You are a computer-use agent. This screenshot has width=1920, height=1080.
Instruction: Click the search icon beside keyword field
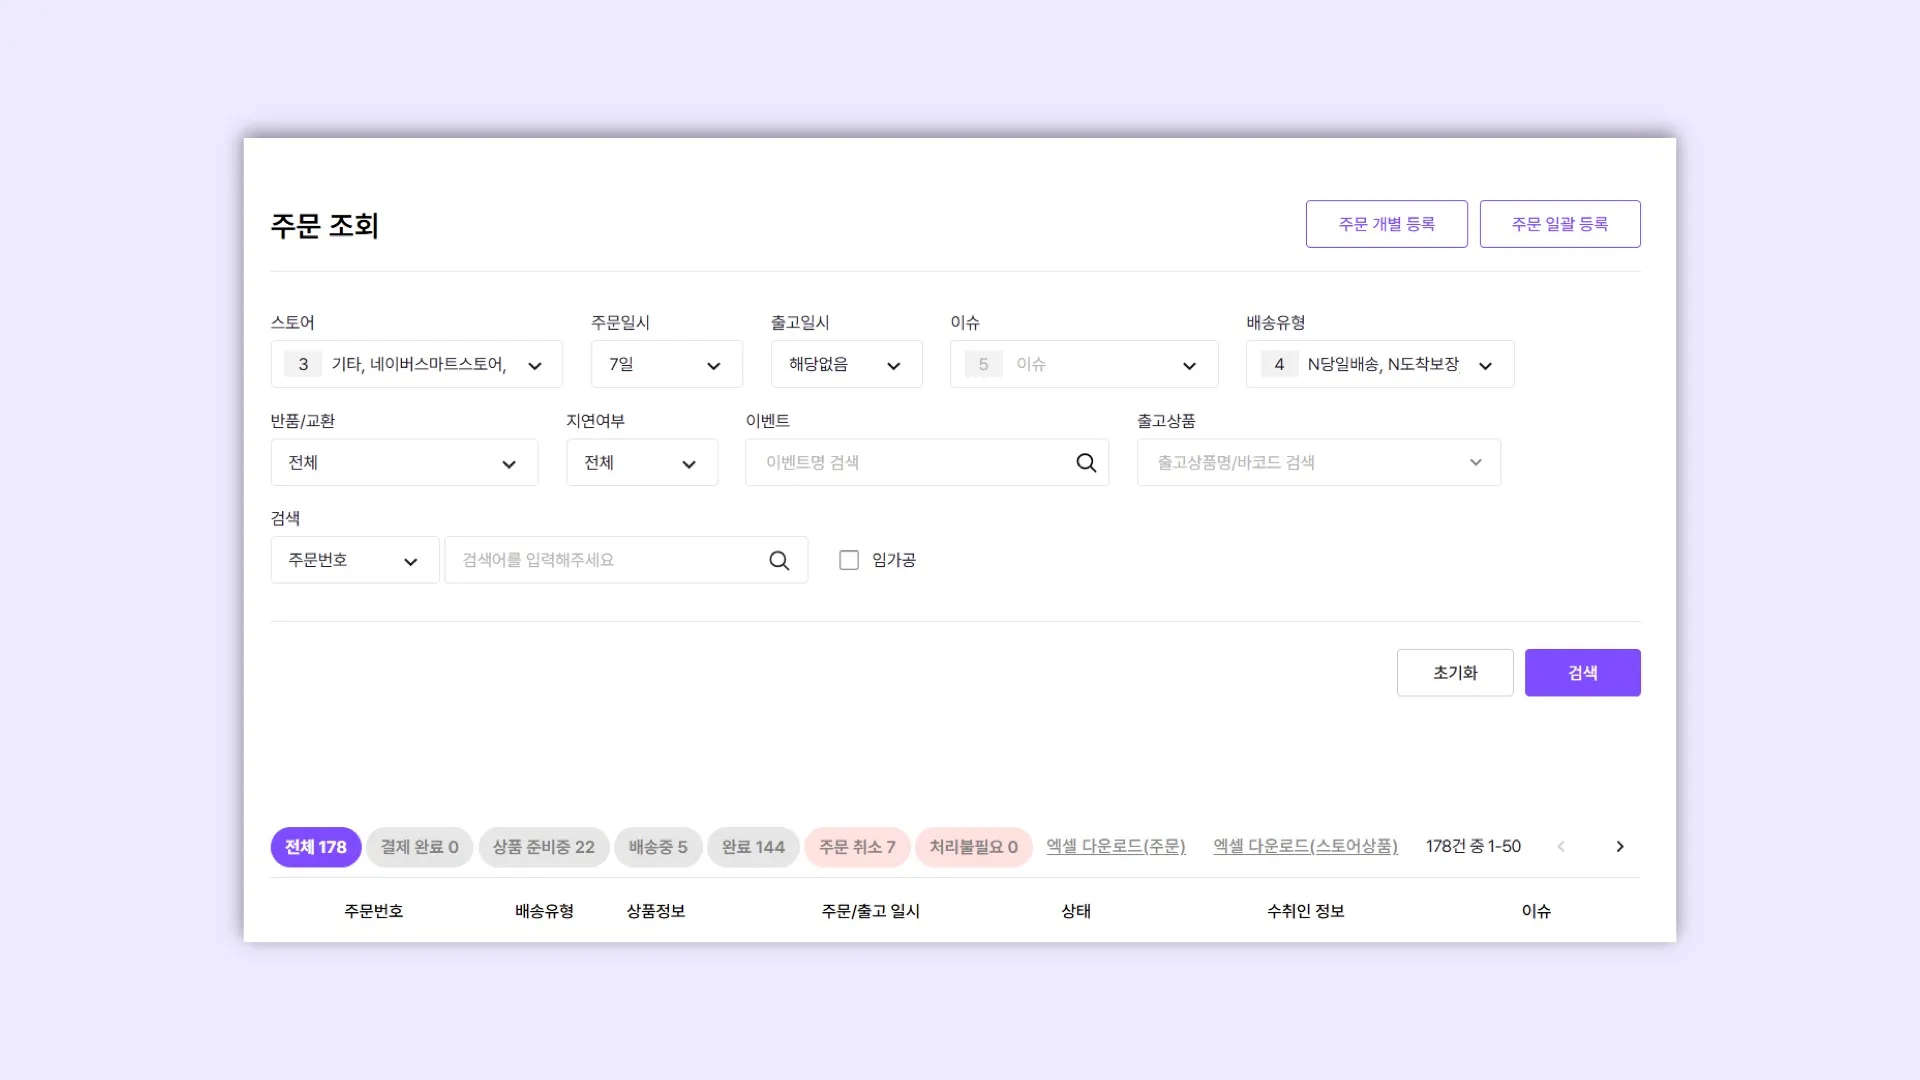[779, 561]
